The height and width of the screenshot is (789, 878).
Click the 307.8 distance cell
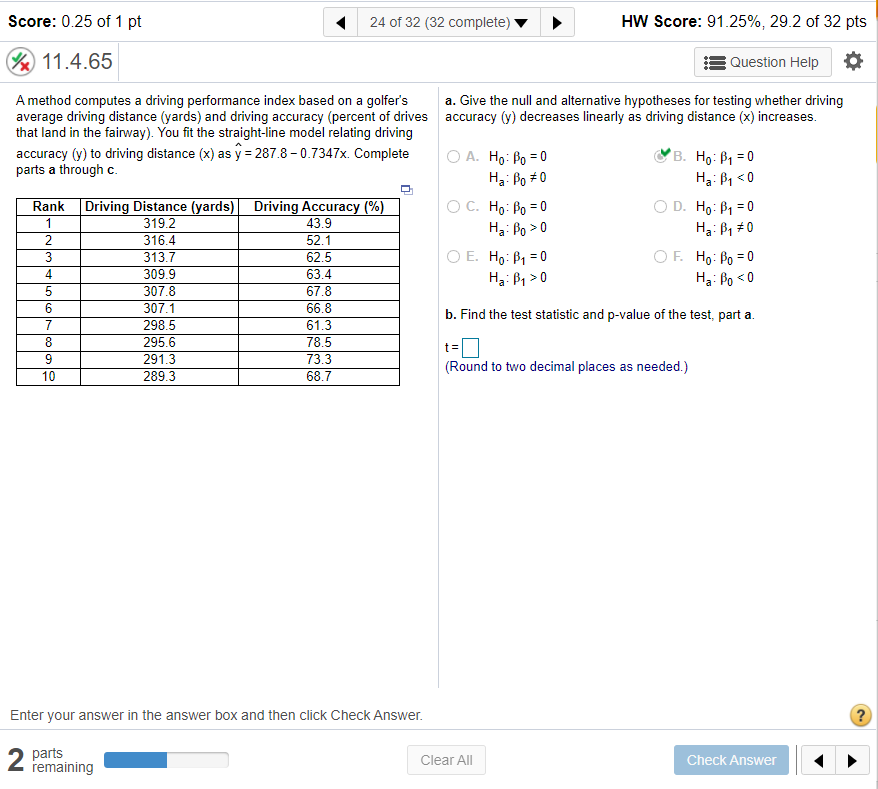tap(160, 291)
